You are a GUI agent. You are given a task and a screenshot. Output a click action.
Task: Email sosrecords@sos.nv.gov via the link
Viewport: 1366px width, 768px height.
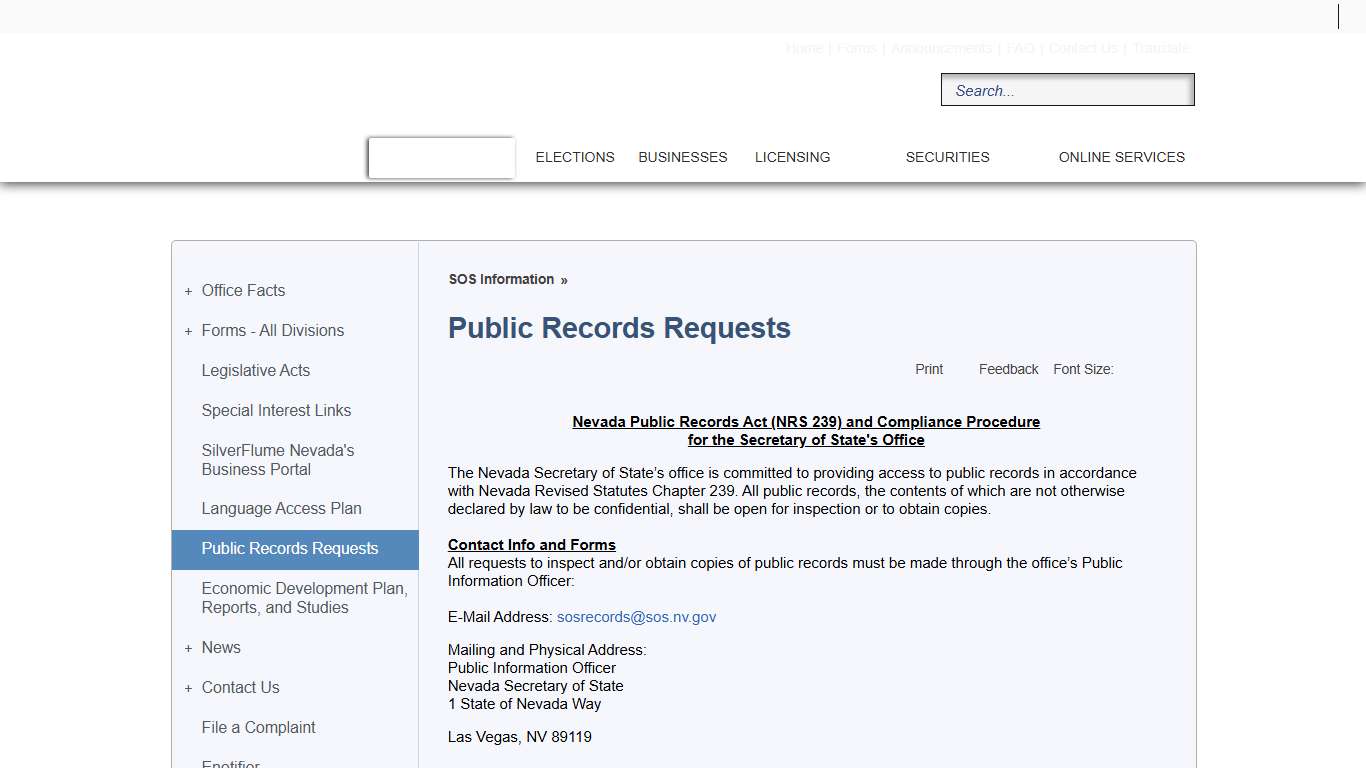[636, 616]
